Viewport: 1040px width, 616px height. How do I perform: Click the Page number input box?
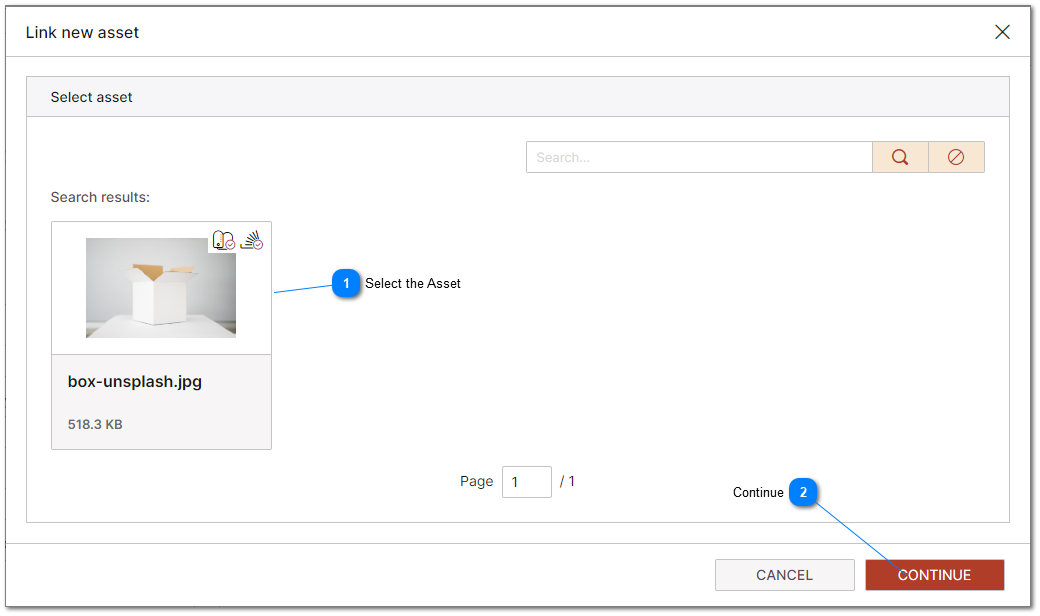527,481
